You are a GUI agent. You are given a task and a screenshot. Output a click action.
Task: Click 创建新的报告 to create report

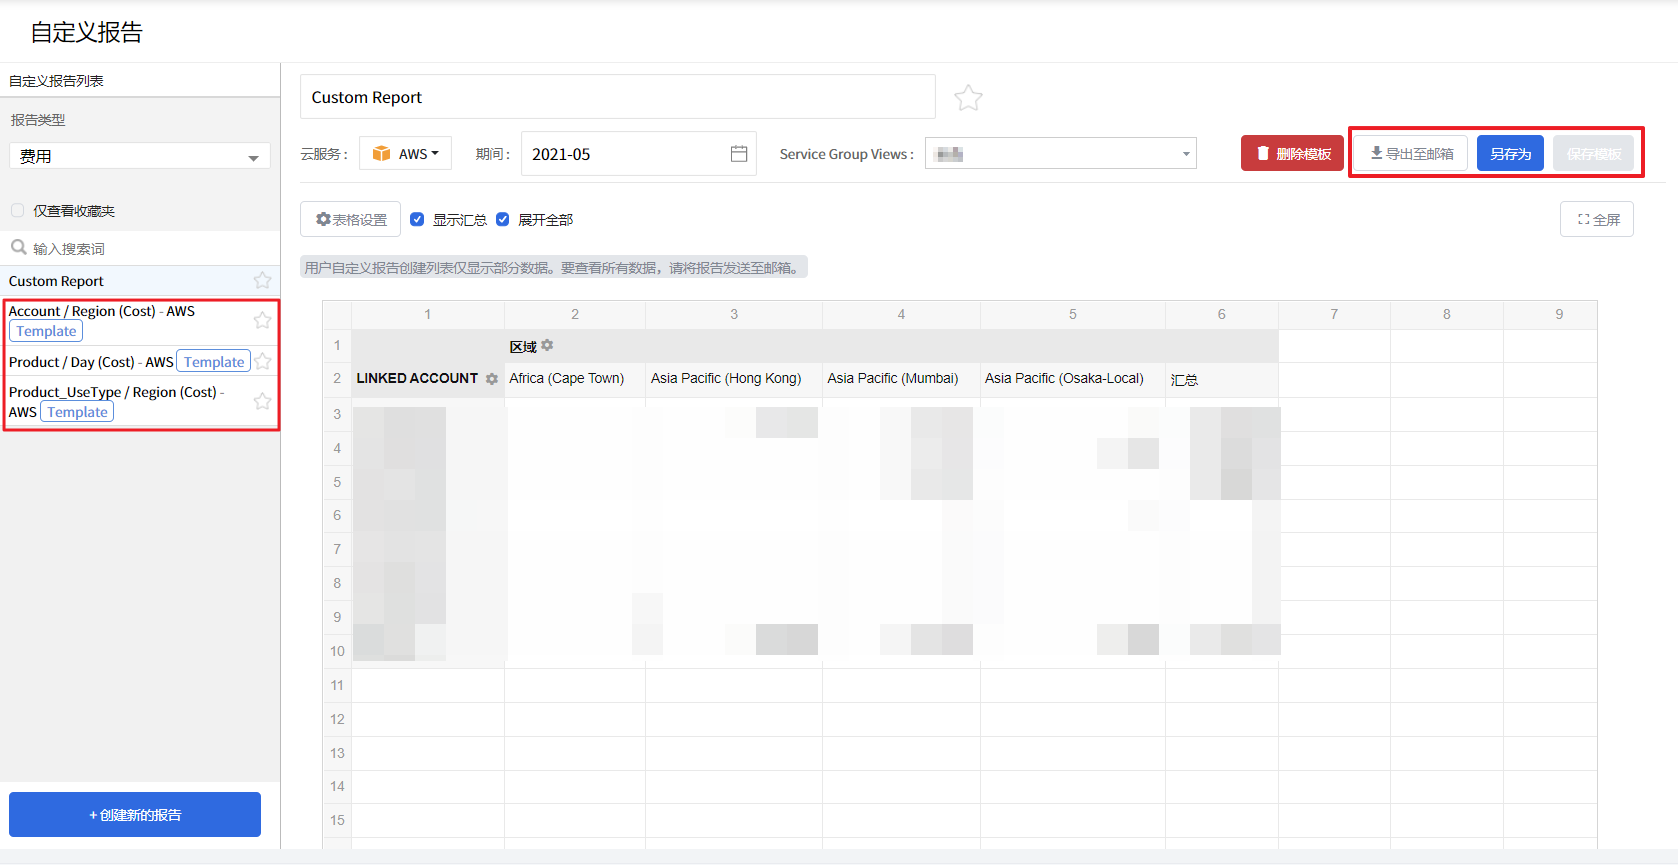[x=135, y=815]
